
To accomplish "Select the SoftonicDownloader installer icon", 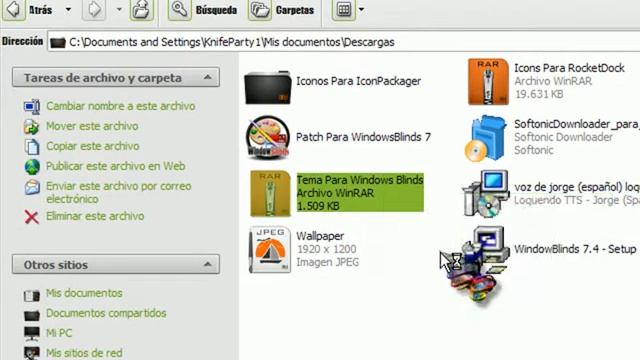I will pos(487,138).
